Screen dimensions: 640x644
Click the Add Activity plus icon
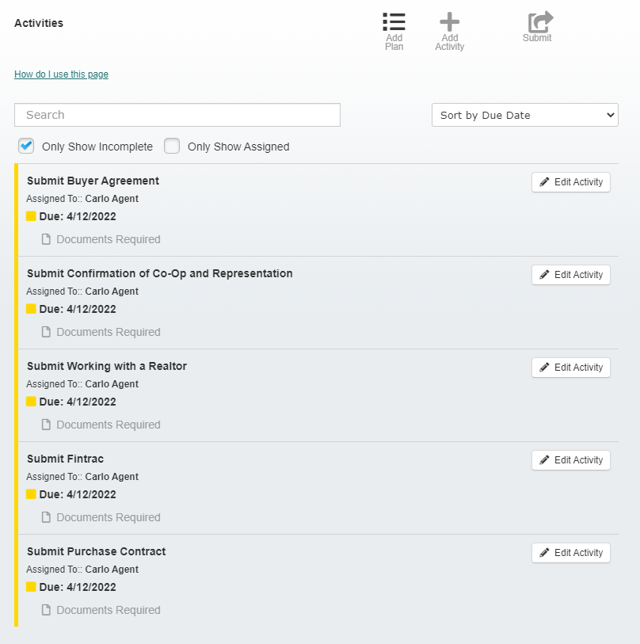(450, 23)
